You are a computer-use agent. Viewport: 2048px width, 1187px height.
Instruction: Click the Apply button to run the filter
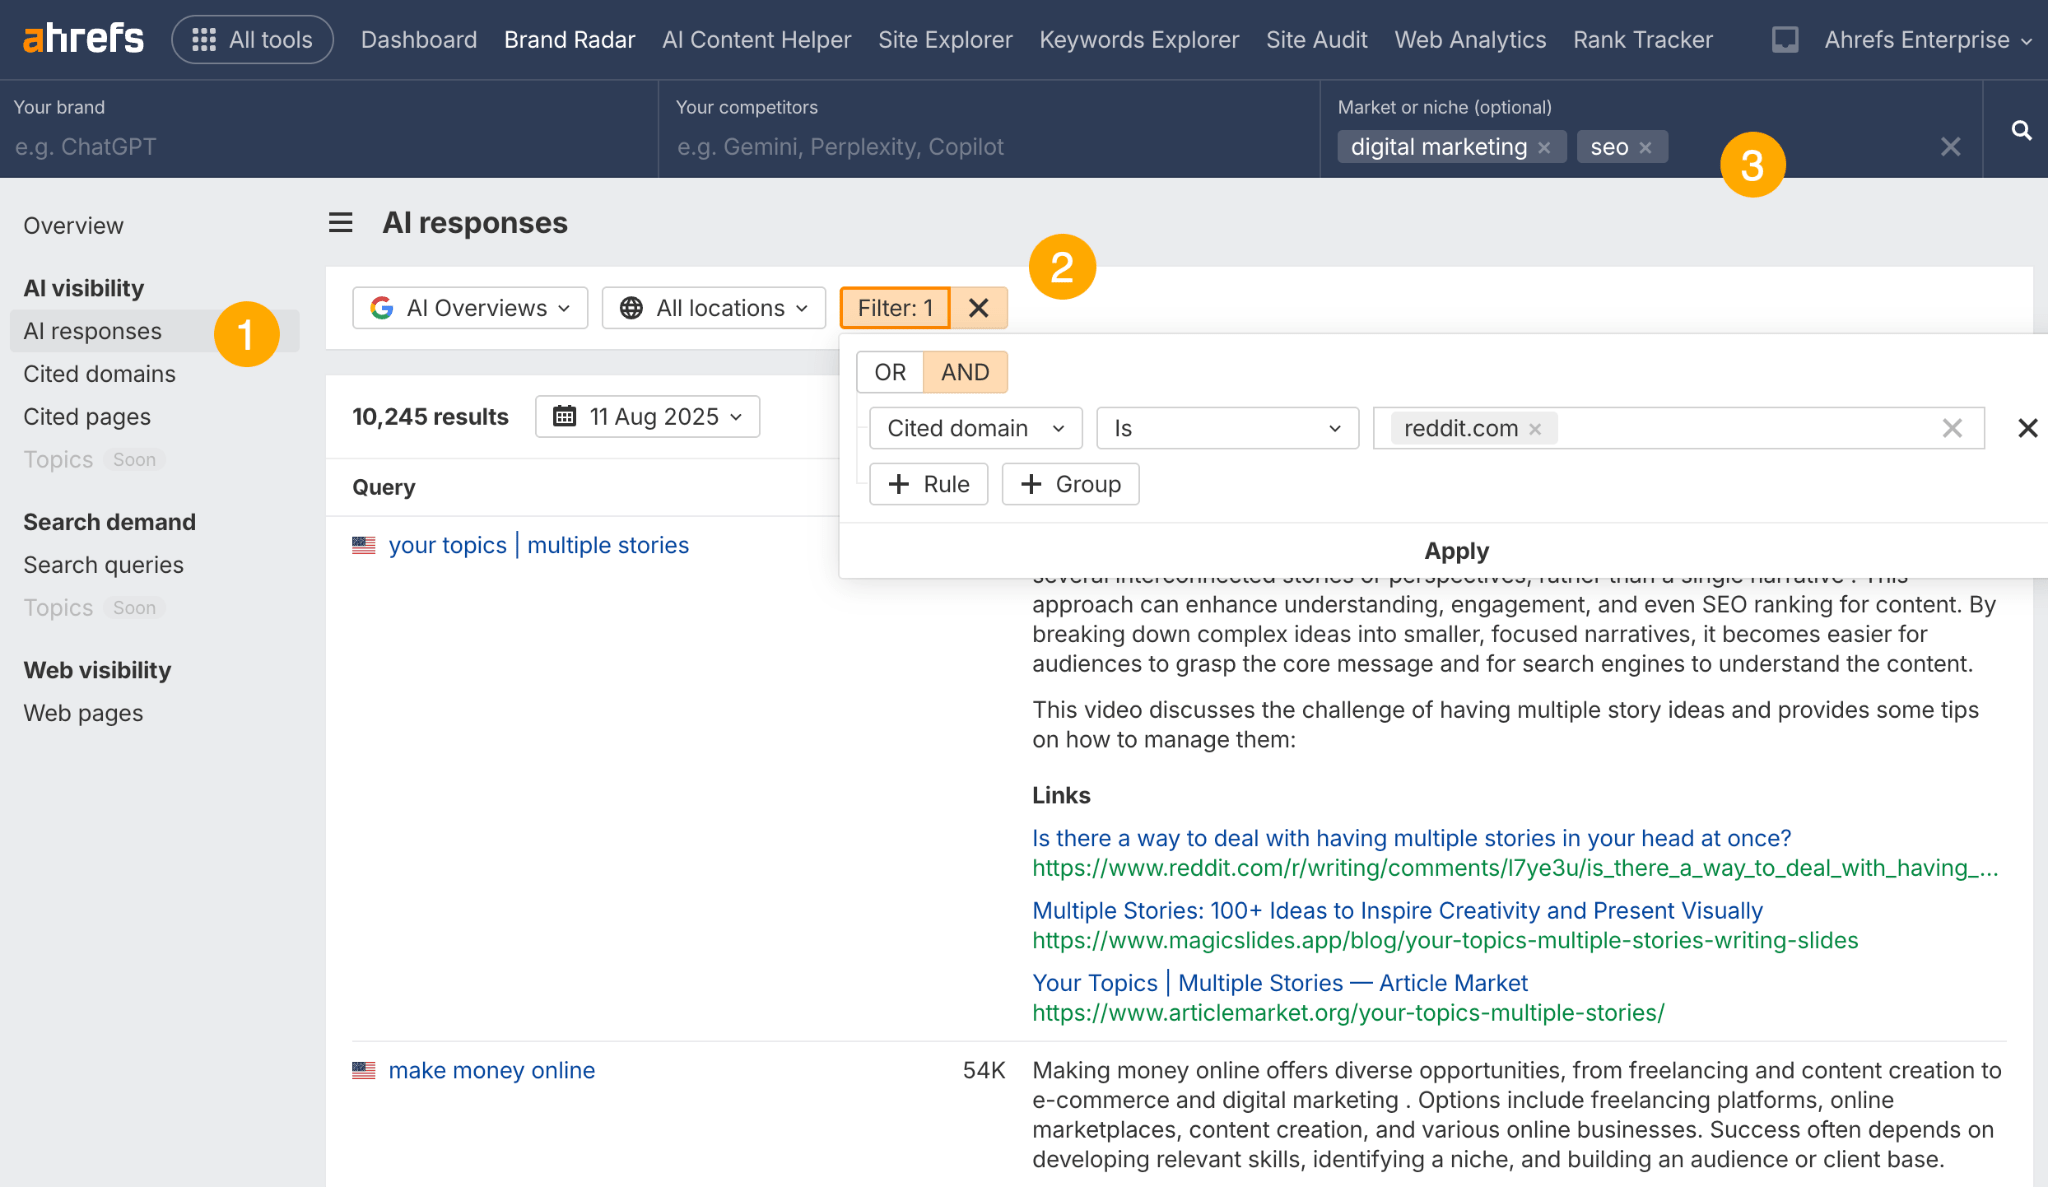click(x=1455, y=550)
